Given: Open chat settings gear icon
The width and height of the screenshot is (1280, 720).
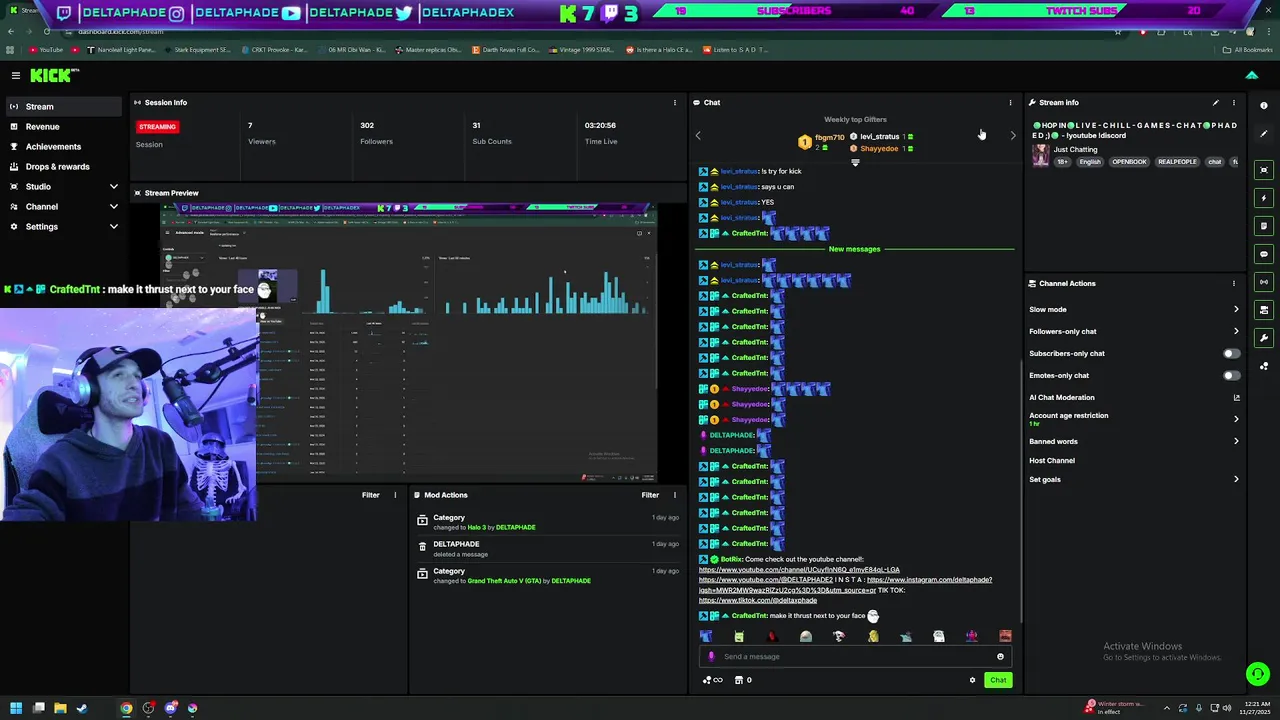Looking at the screenshot, I should [972, 680].
